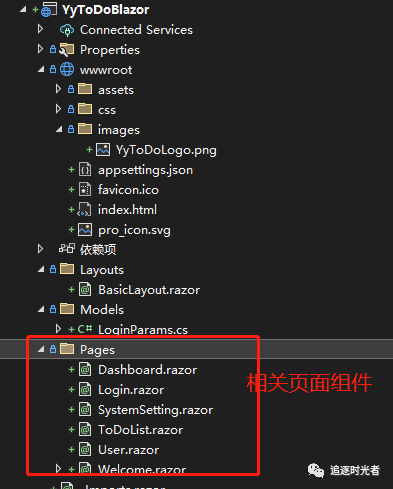Select the Models folder label
This screenshot has height=489, width=393.
click(x=102, y=310)
